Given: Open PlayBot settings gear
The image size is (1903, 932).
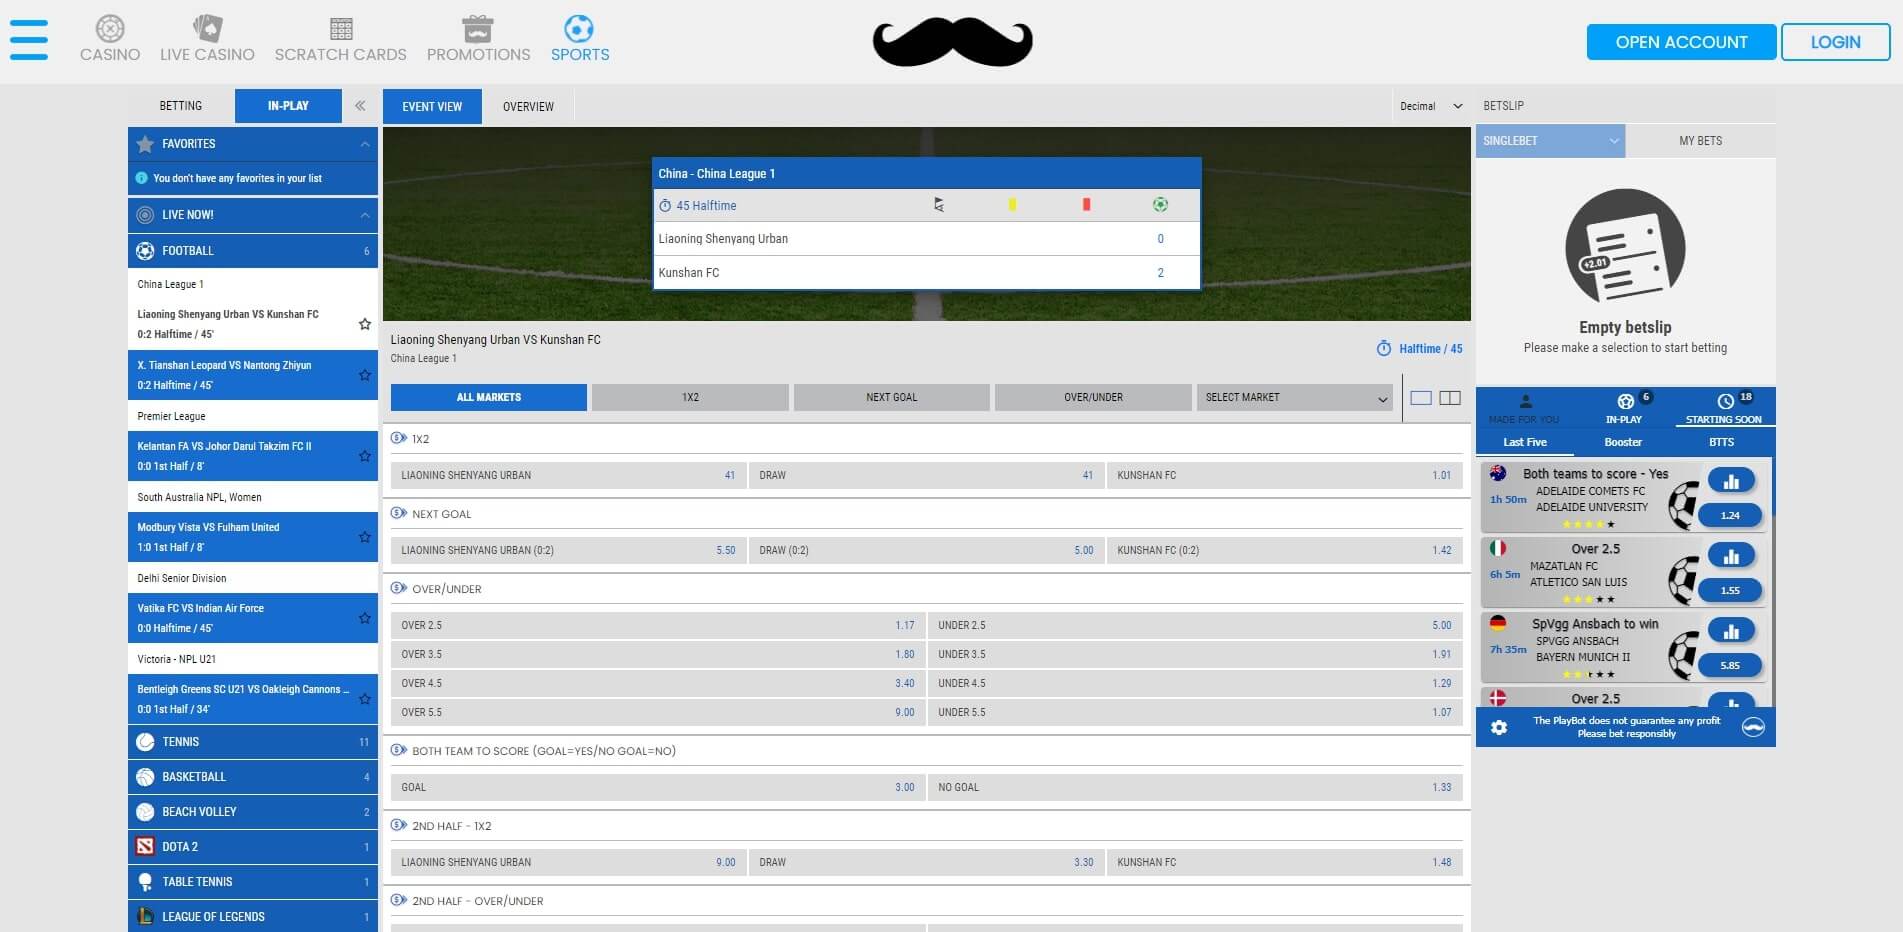Looking at the screenshot, I should coord(1498,727).
